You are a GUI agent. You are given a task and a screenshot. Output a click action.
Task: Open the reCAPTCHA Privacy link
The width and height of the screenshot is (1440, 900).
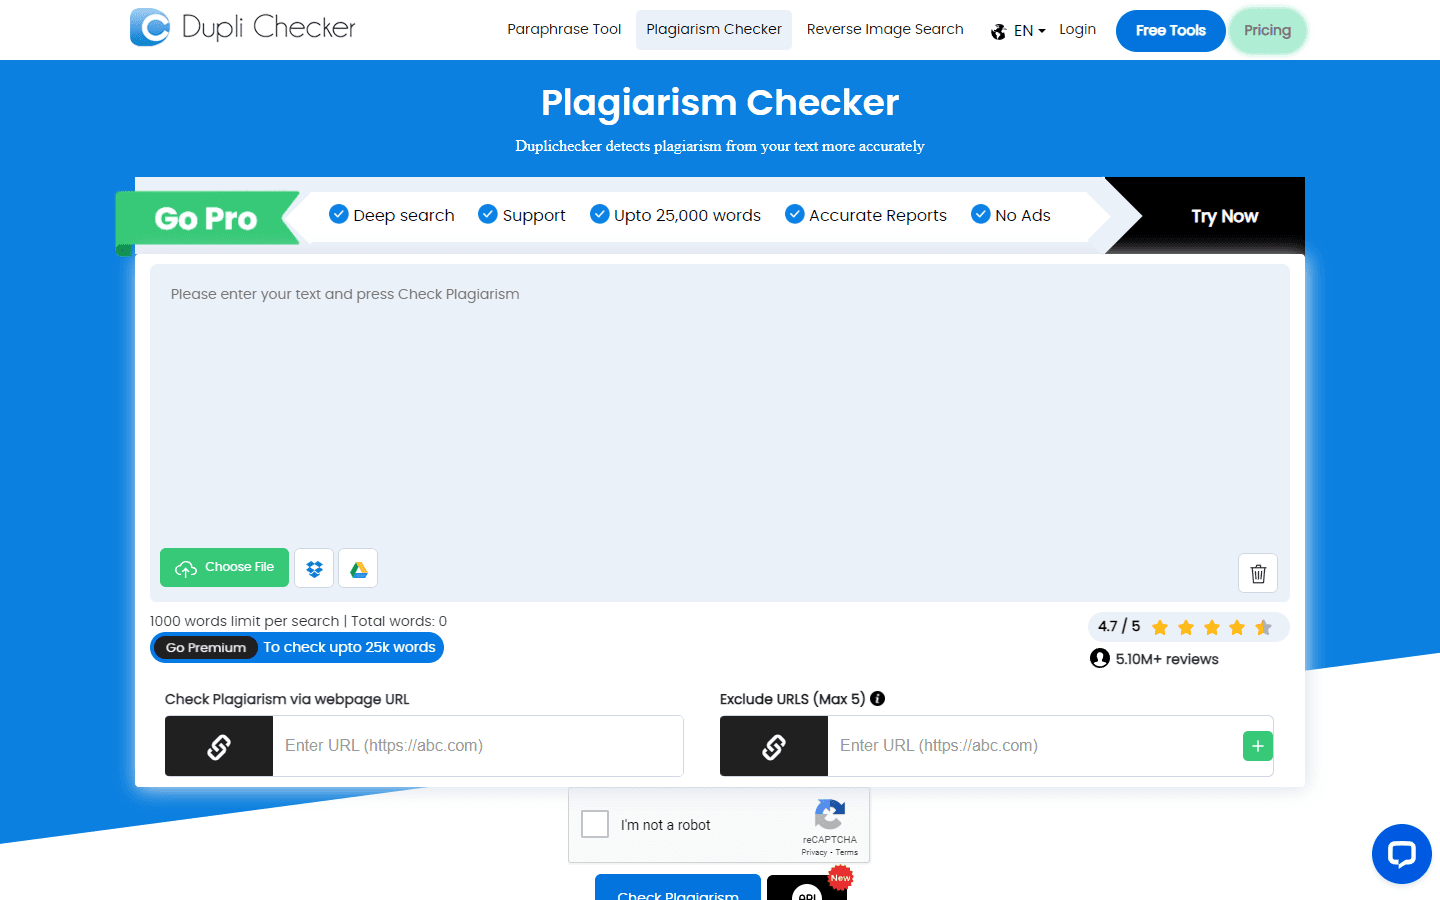point(814,853)
